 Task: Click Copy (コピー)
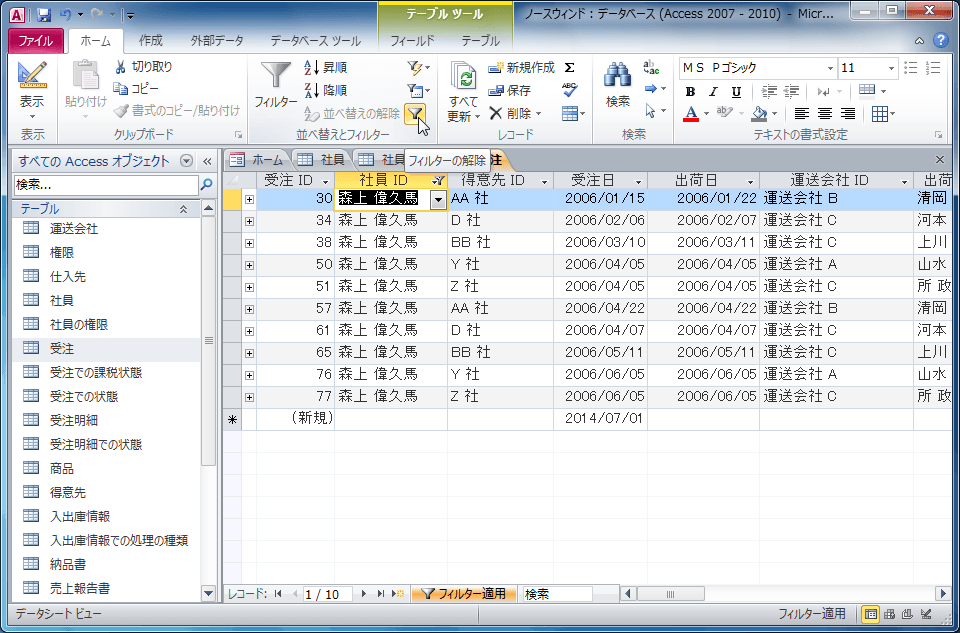(136, 89)
